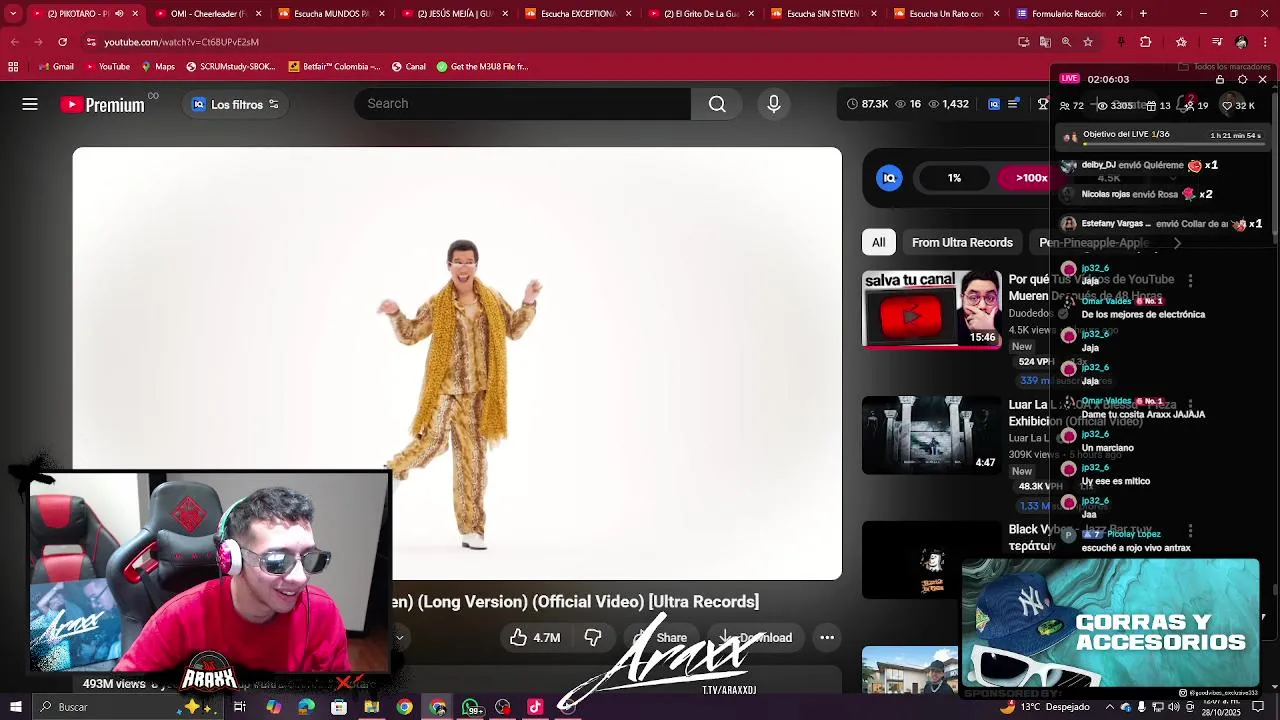Viewport: 1280px width, 720px height.
Task: Bookmark this page with star icon
Action: pos(1088,42)
